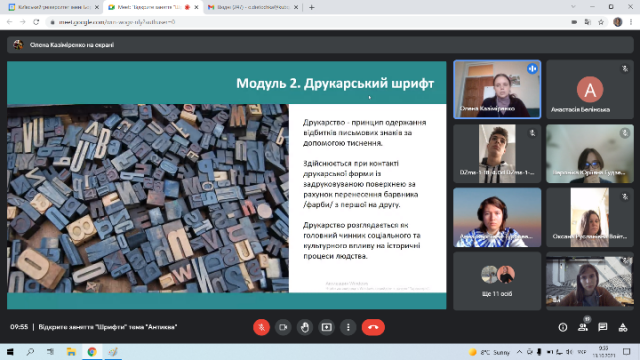The width and height of the screenshot is (640, 360).
Task: Show the participants list icon
Action: (x=583, y=327)
